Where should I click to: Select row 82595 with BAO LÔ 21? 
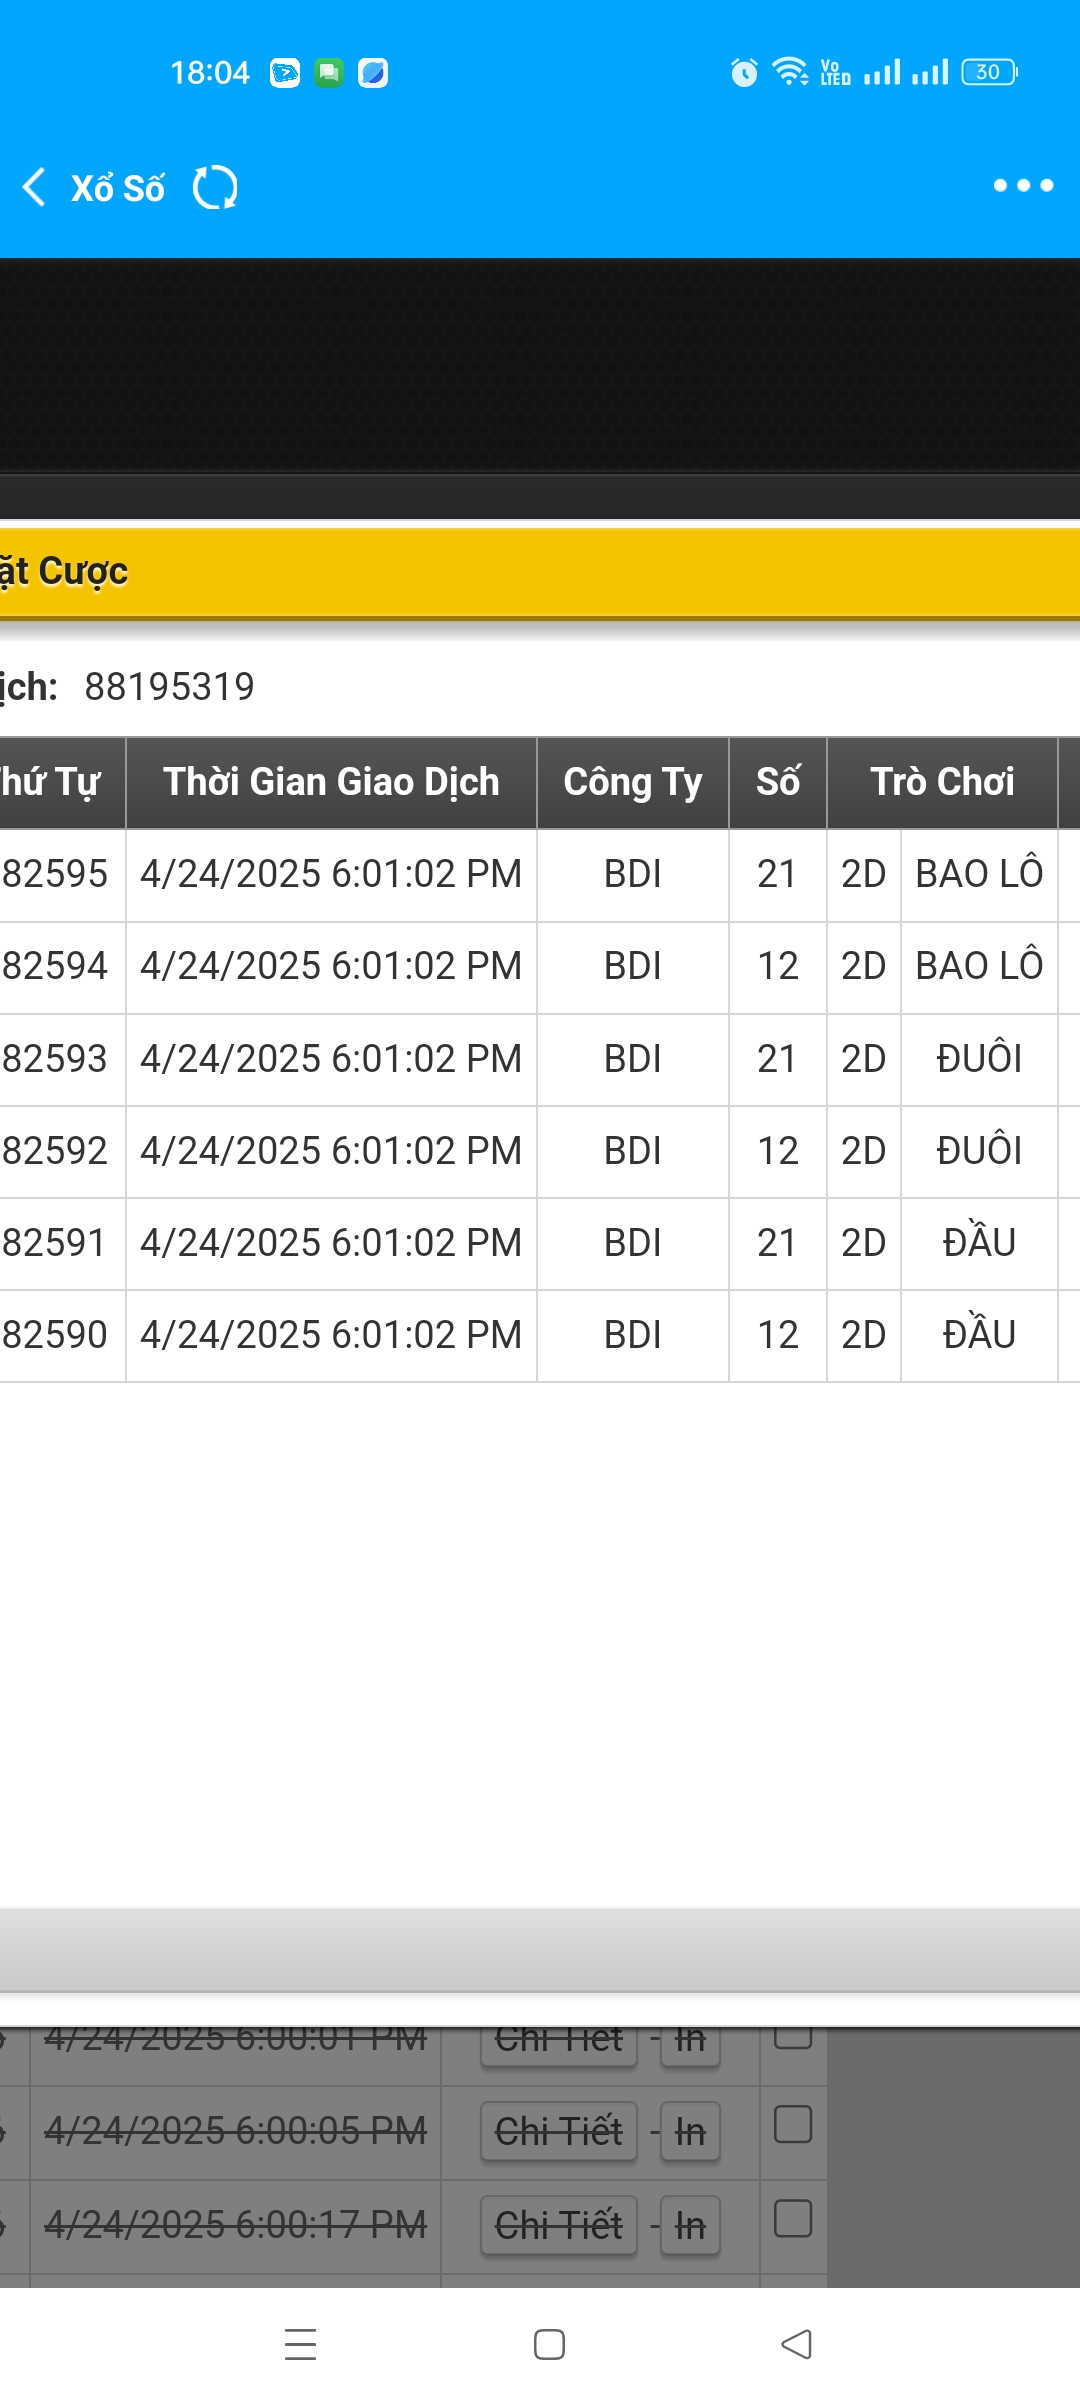[540, 875]
